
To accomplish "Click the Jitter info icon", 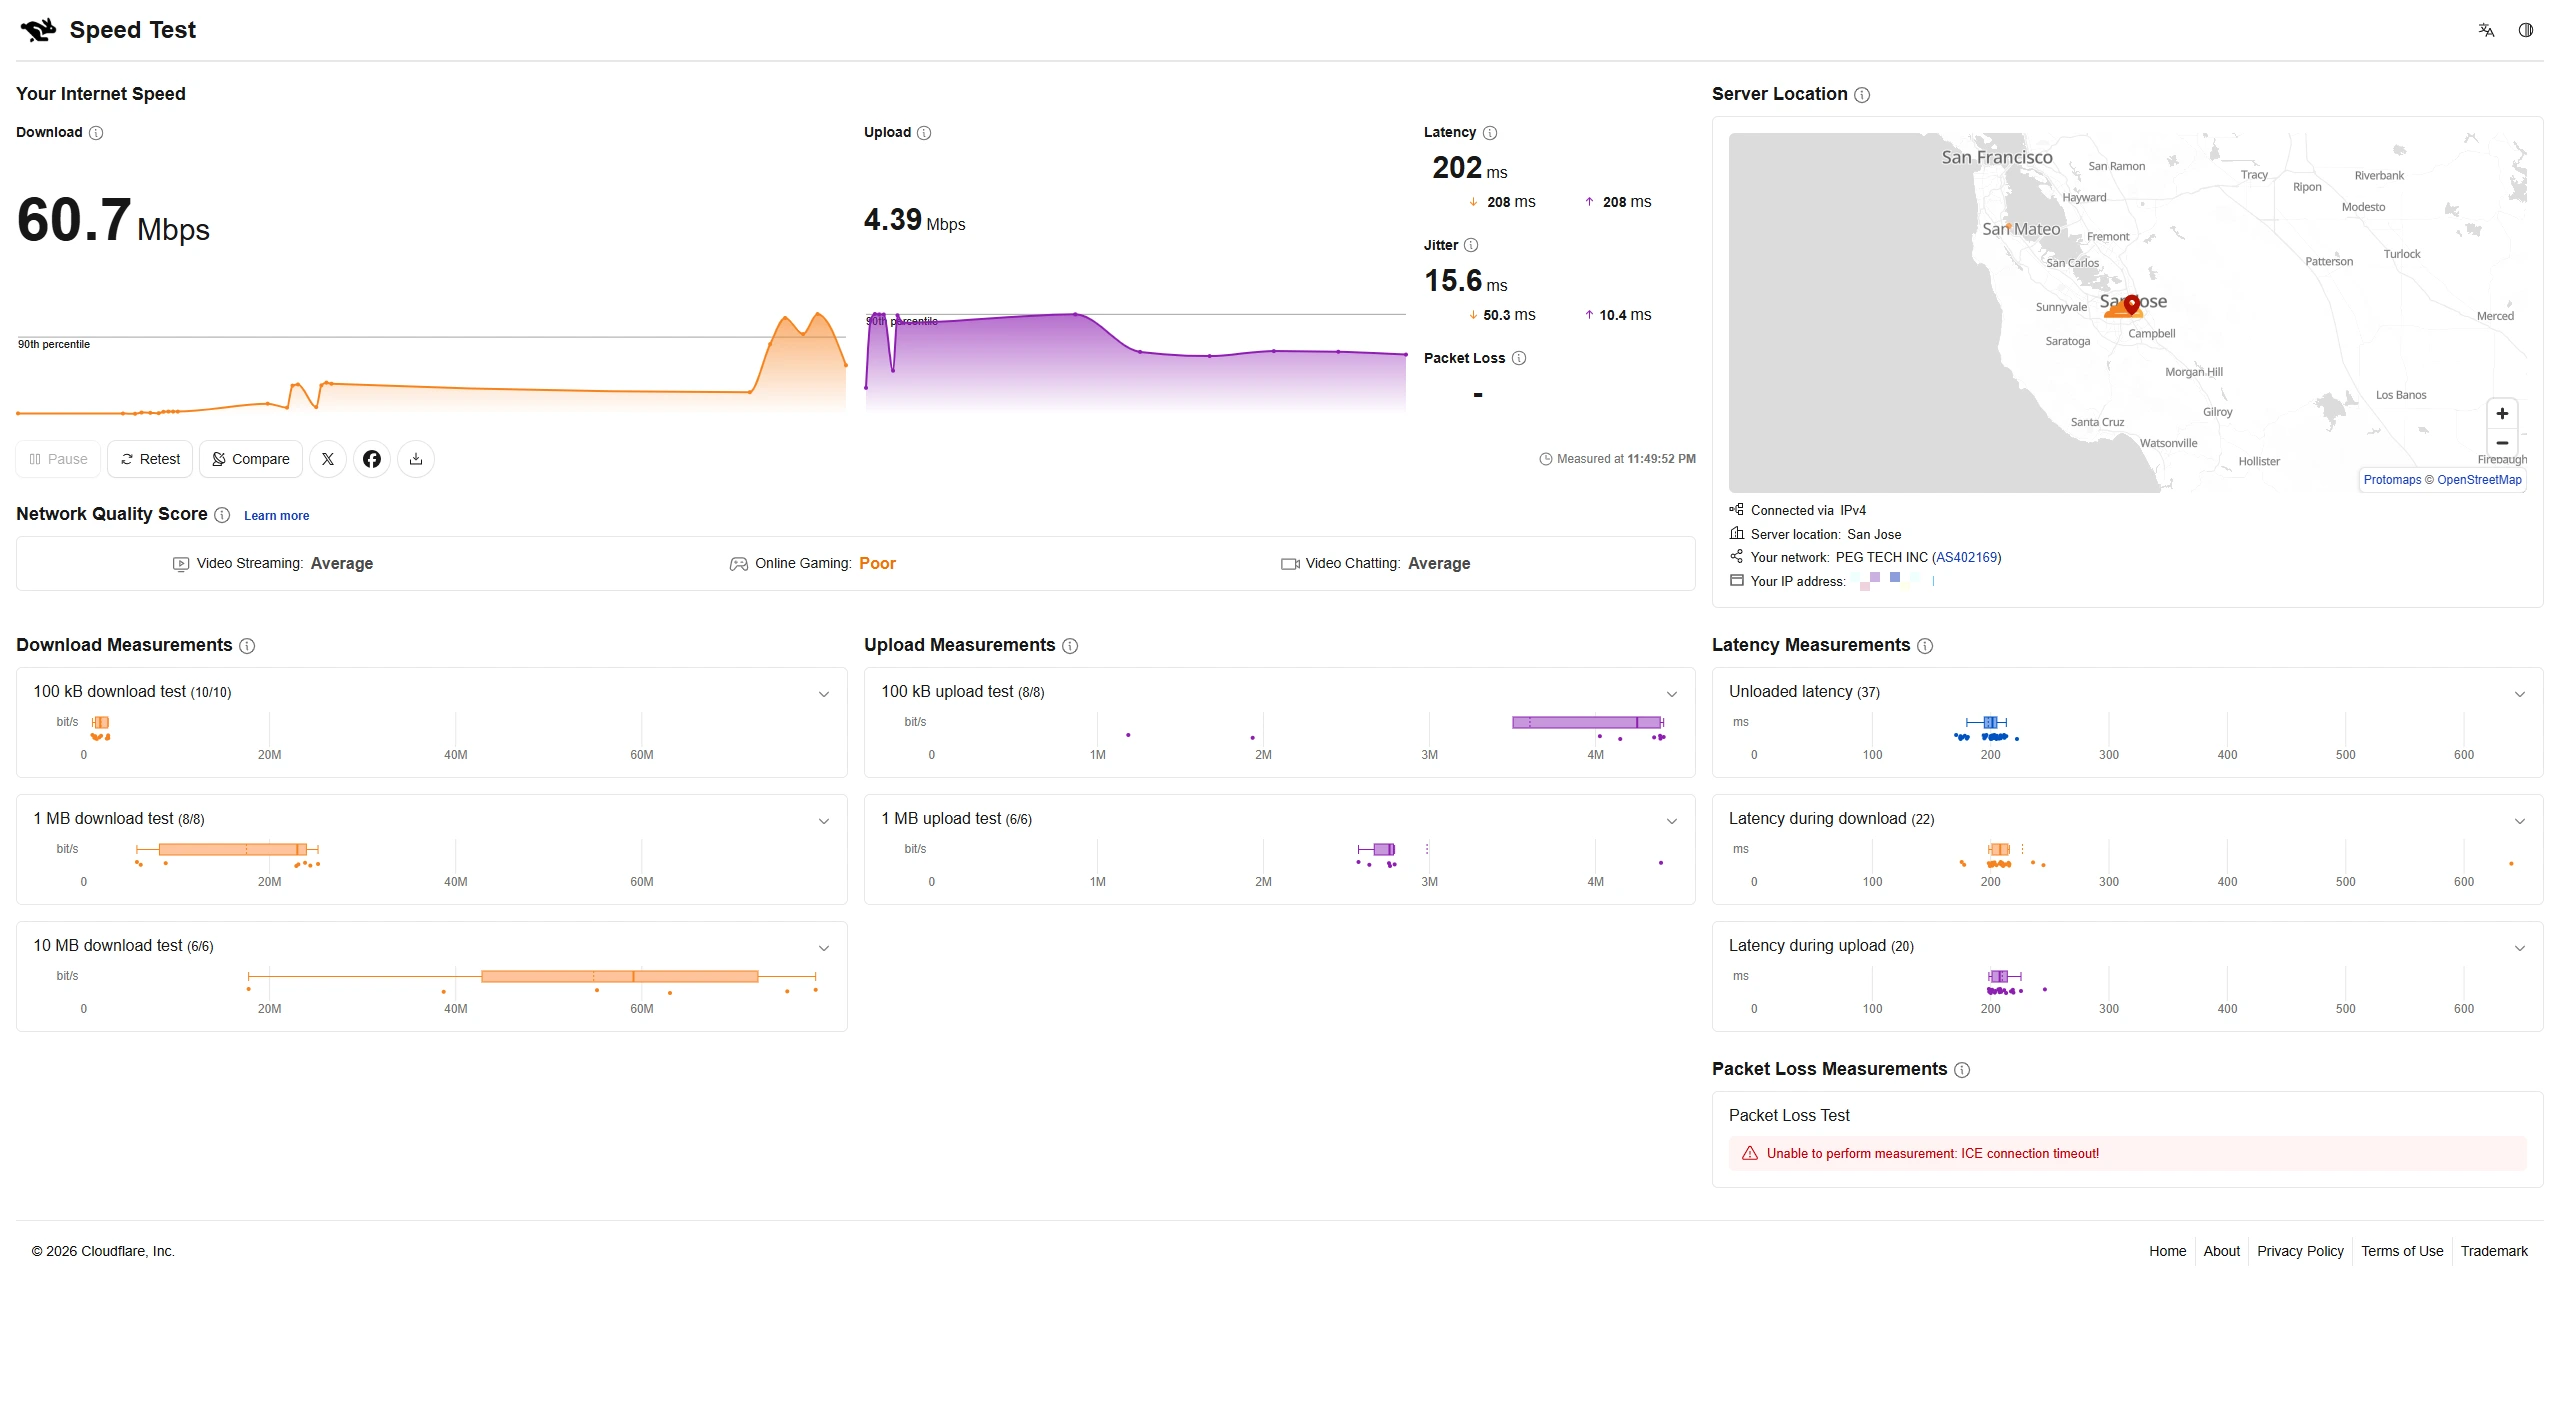I will click(1471, 246).
